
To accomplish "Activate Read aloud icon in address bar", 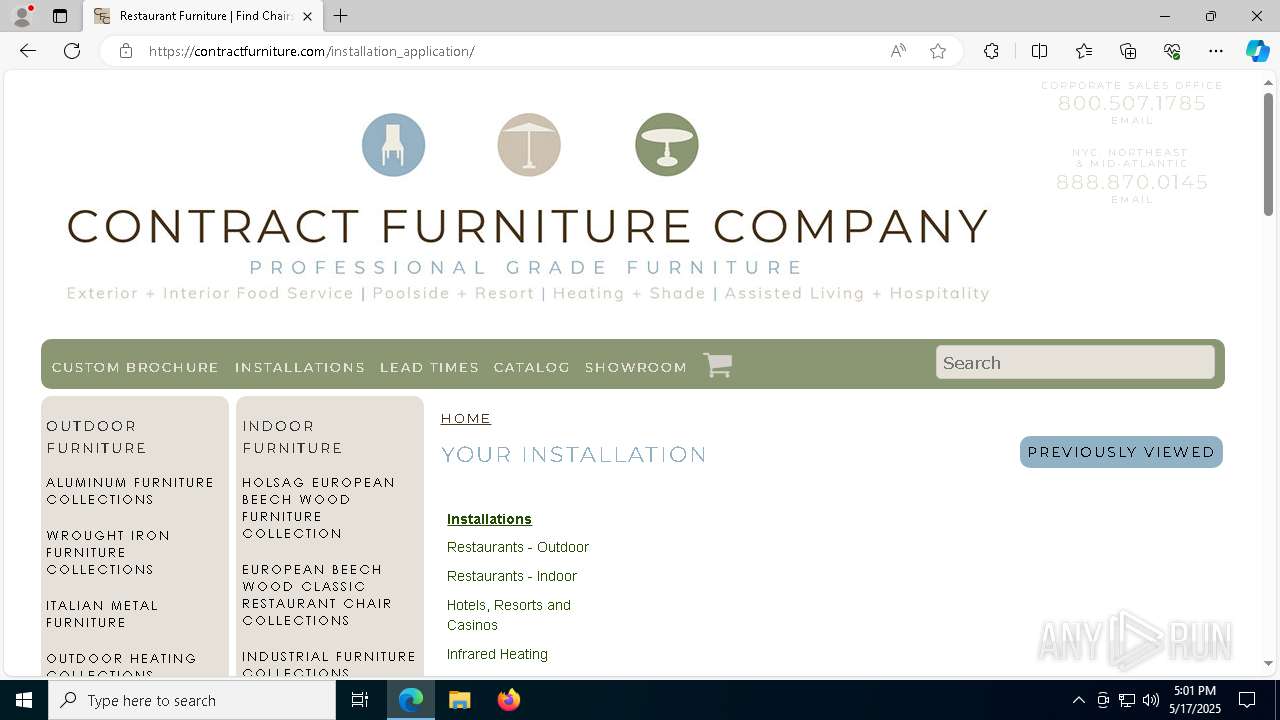I will tap(898, 51).
